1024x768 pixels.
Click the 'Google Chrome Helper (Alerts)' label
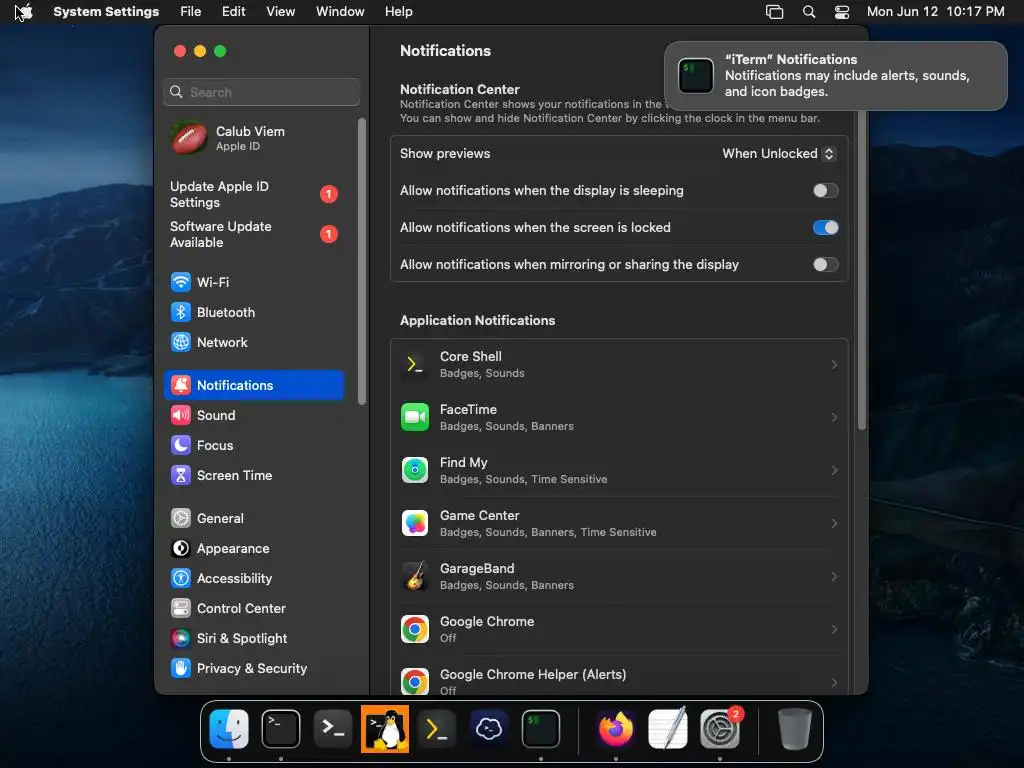[533, 675]
